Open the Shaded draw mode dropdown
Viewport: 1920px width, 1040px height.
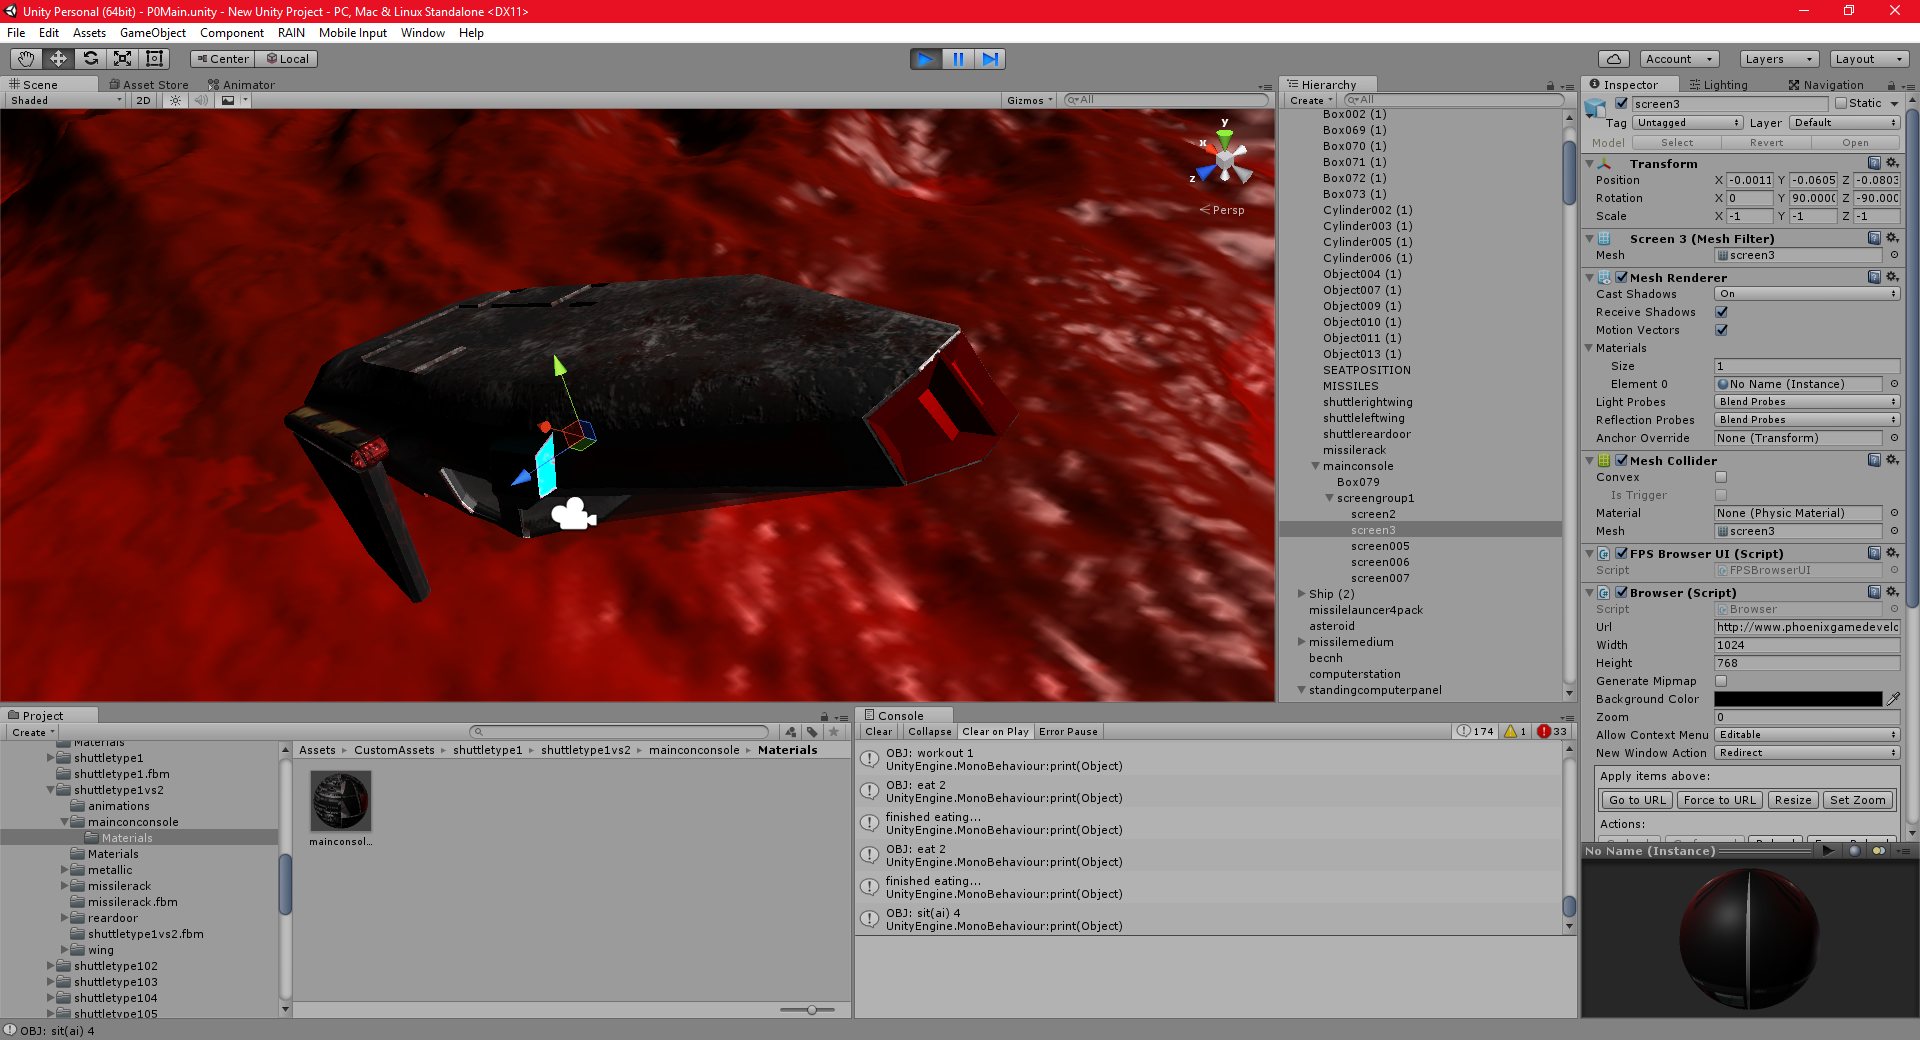(66, 100)
